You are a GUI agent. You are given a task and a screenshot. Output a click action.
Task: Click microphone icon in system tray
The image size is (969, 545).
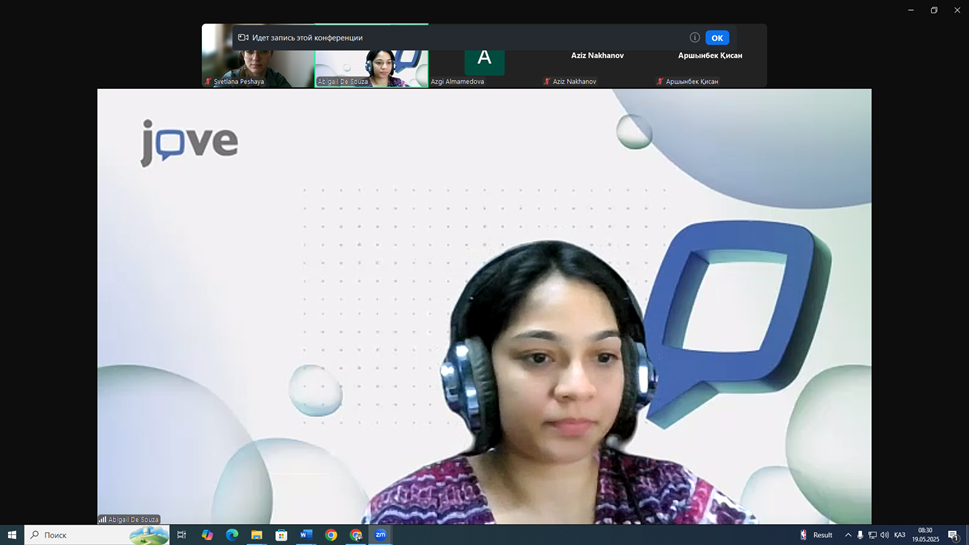point(860,535)
